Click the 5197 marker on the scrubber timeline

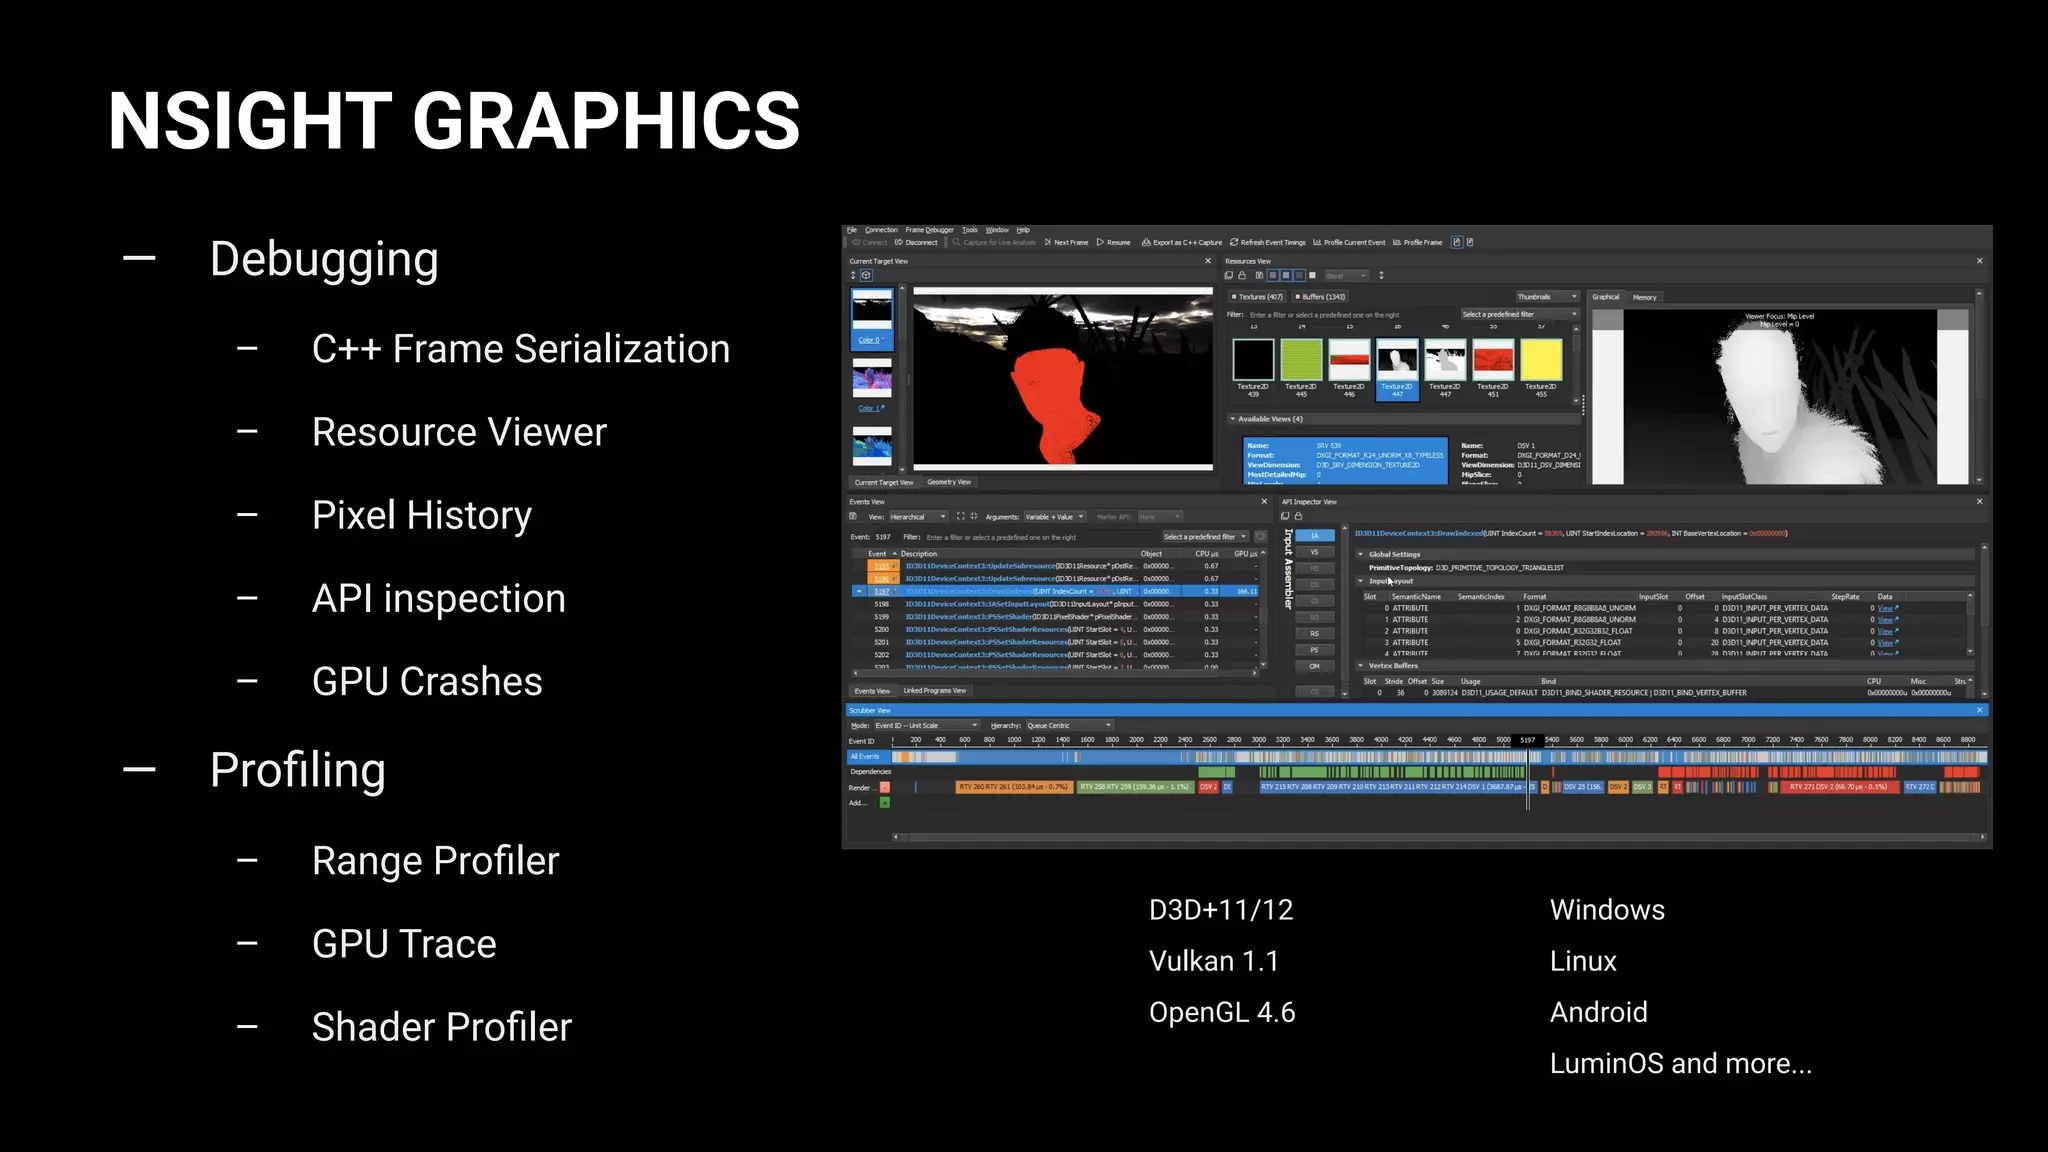coord(1527,740)
